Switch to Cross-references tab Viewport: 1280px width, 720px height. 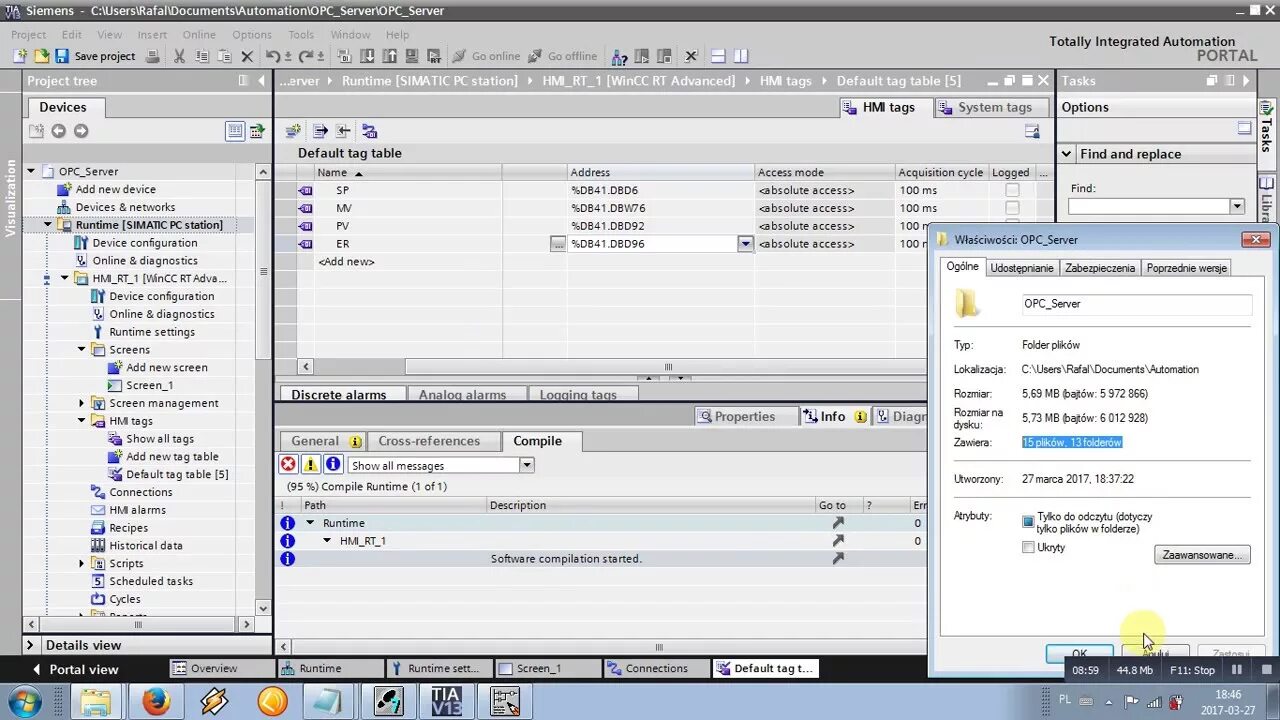tap(429, 441)
